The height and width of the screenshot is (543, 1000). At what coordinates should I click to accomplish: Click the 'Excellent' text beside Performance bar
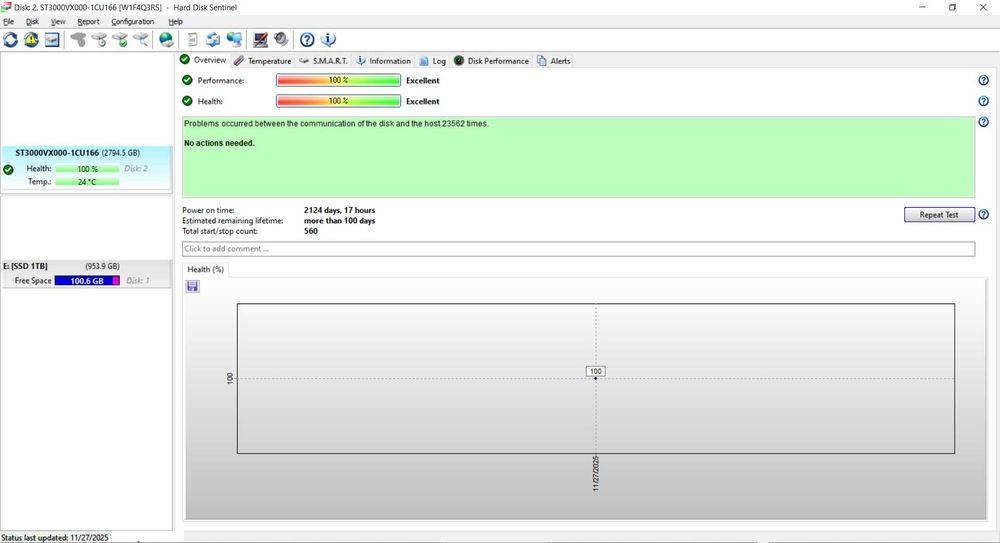coord(423,80)
